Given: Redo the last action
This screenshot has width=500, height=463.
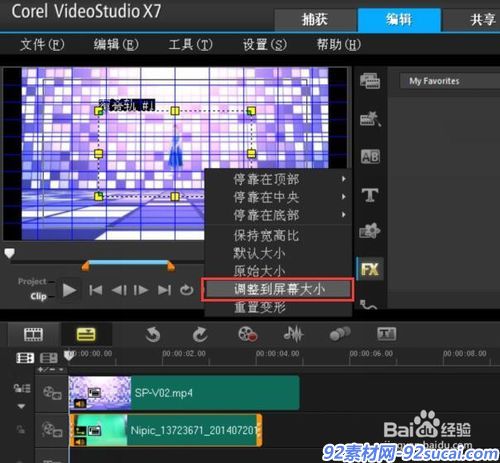Looking at the screenshot, I should (200, 334).
